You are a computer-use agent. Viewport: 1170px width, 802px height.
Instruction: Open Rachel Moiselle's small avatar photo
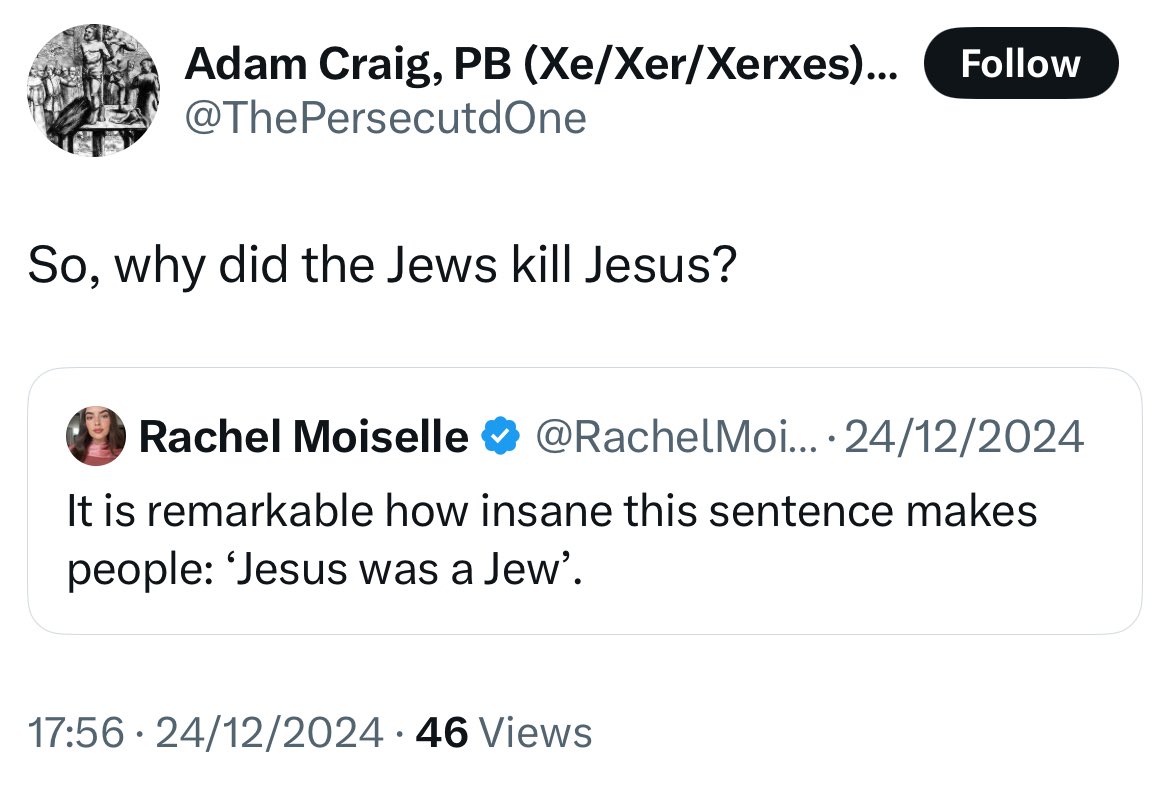coord(96,437)
